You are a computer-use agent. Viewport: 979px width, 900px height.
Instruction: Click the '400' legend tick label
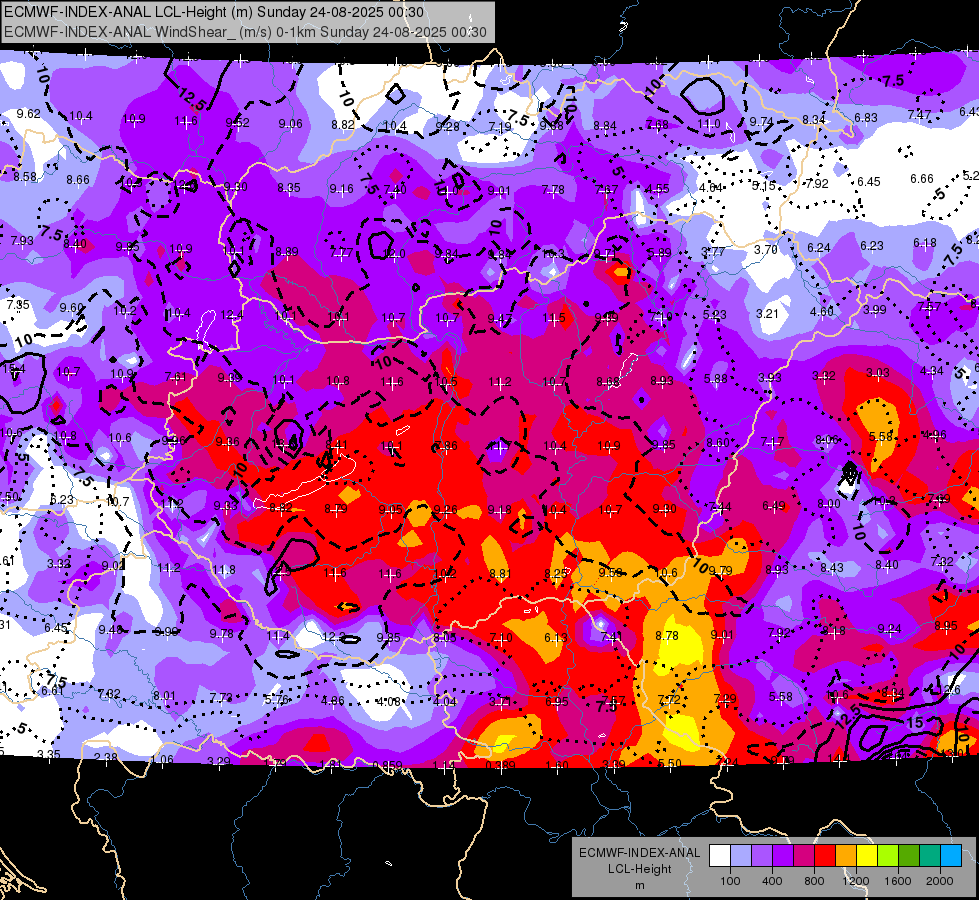[772, 881]
